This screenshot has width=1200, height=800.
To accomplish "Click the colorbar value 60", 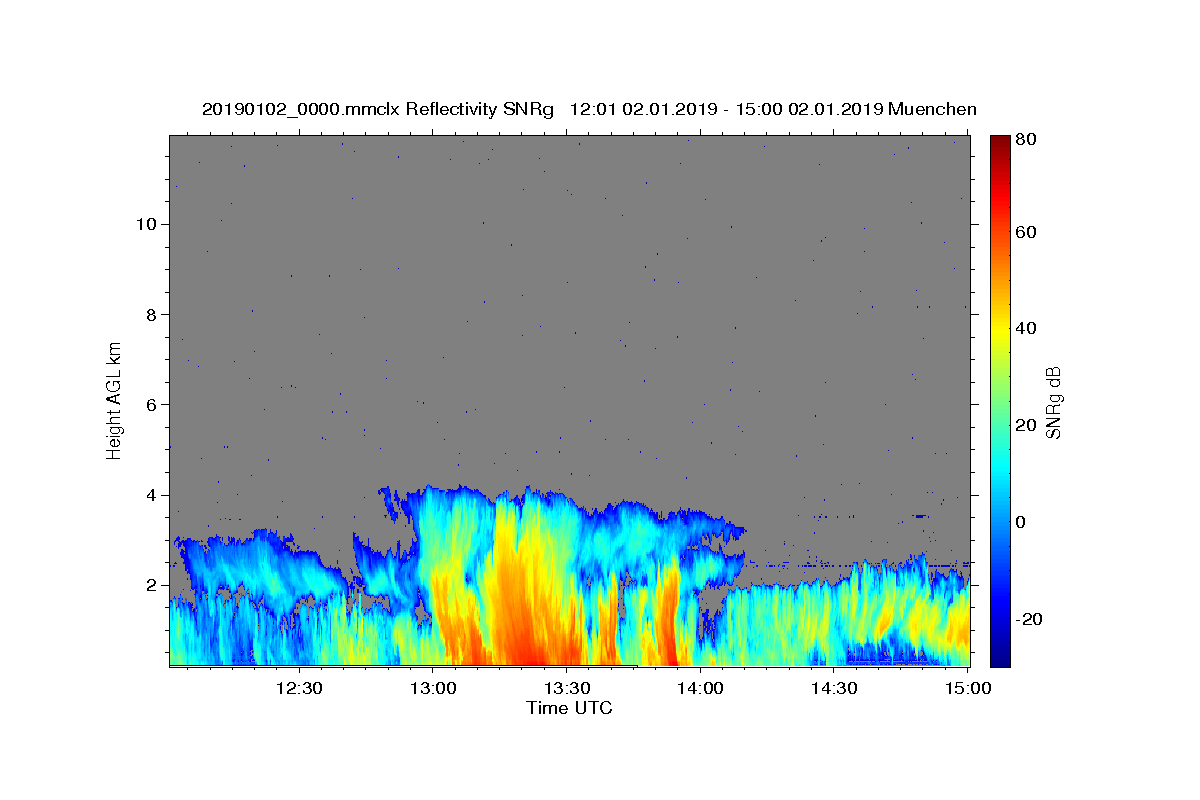I will 1025,232.
